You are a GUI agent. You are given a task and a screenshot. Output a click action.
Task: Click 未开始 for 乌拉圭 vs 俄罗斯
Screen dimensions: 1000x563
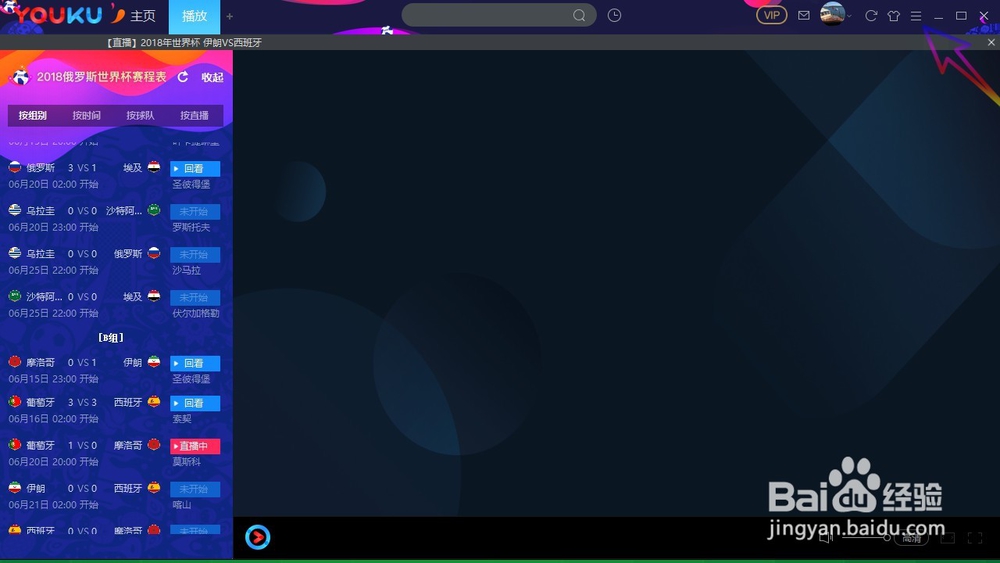[x=195, y=254]
